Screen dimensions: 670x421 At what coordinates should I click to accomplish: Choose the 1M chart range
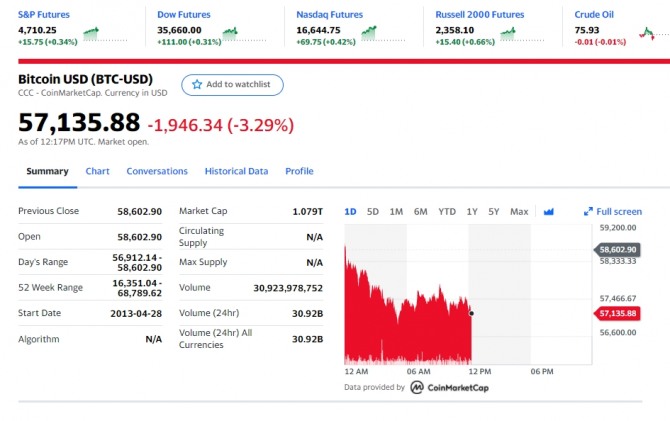point(396,211)
